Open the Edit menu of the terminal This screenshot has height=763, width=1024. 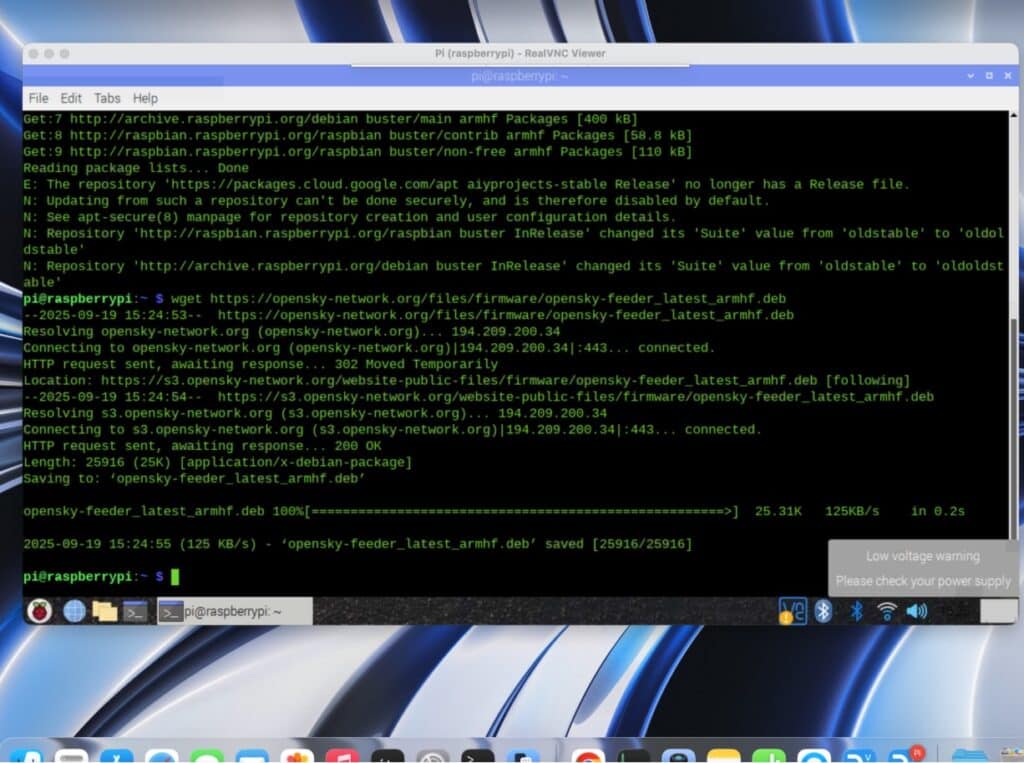[x=70, y=98]
